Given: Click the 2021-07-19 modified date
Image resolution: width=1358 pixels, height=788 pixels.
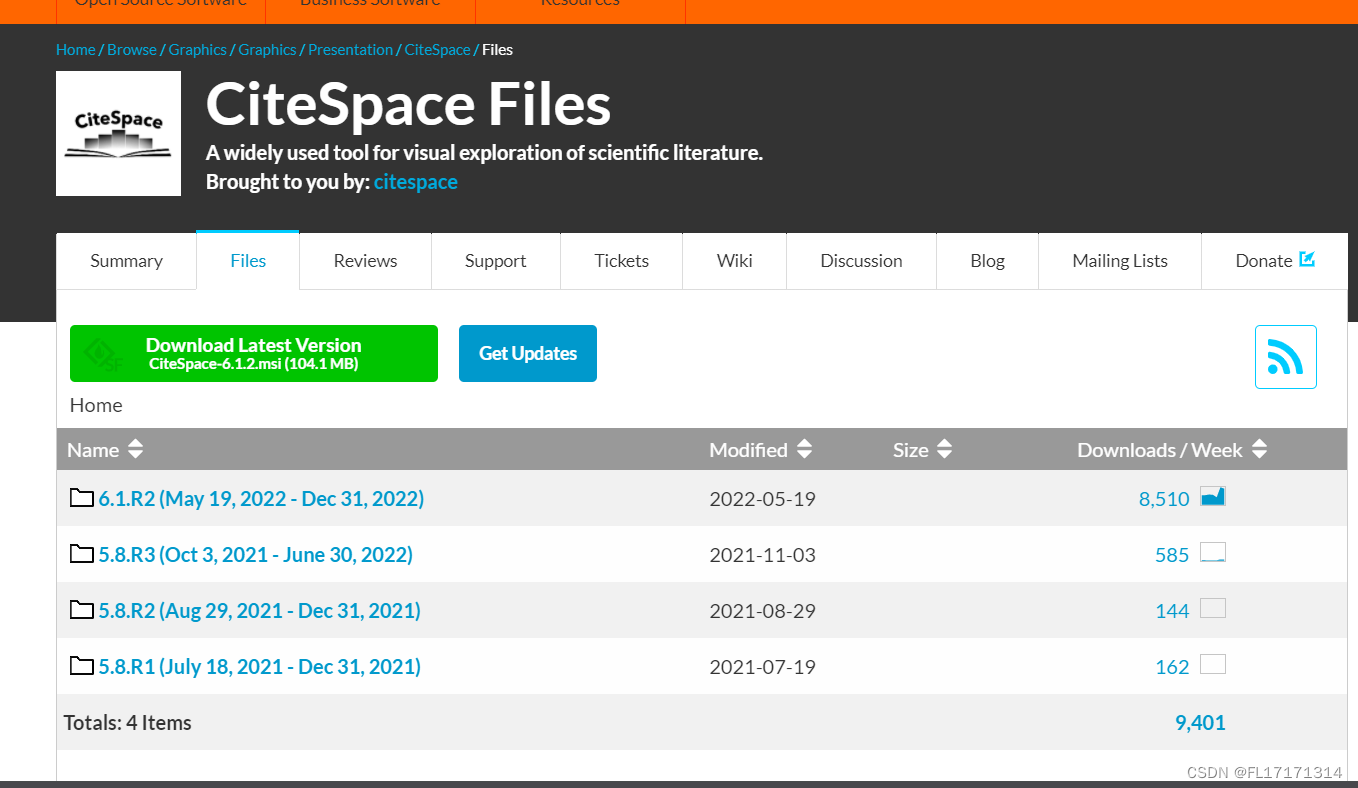Looking at the screenshot, I should [762, 667].
